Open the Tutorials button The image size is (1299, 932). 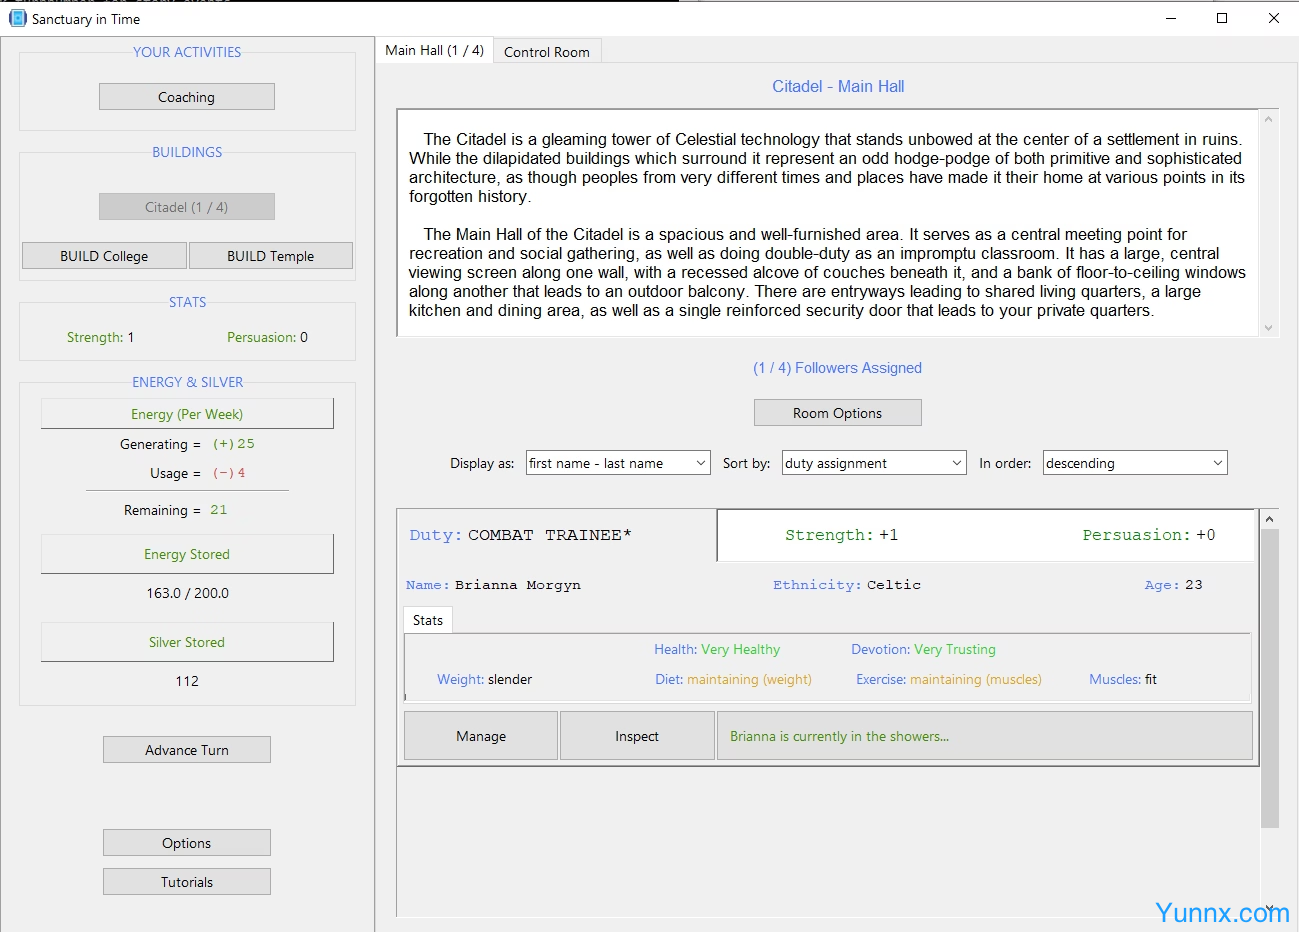pos(187,882)
